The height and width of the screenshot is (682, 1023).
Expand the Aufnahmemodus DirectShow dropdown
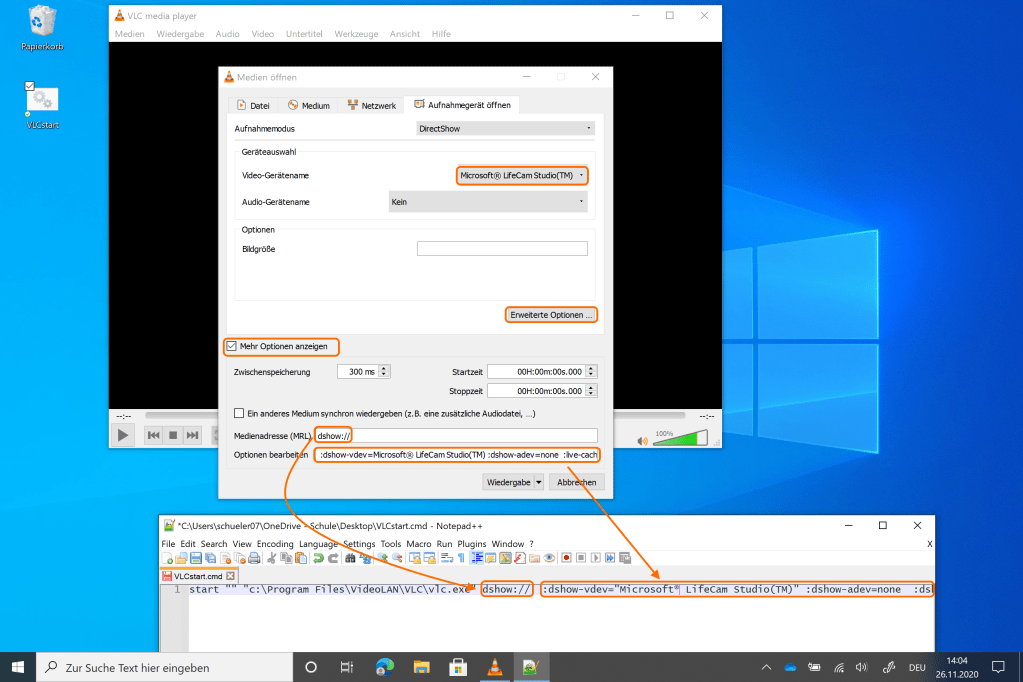pyautogui.click(x=505, y=129)
